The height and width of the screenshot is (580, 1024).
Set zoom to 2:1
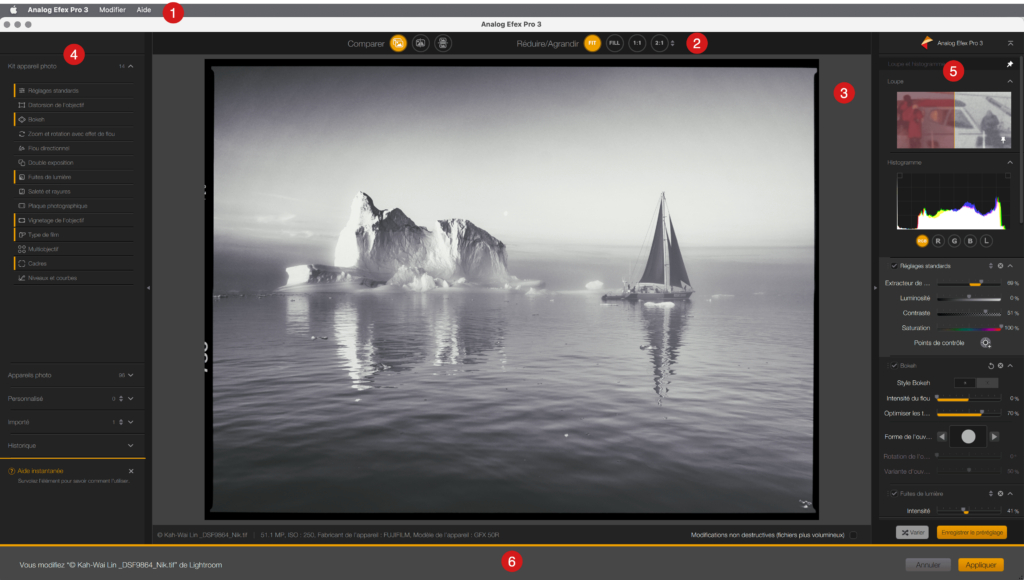click(659, 43)
